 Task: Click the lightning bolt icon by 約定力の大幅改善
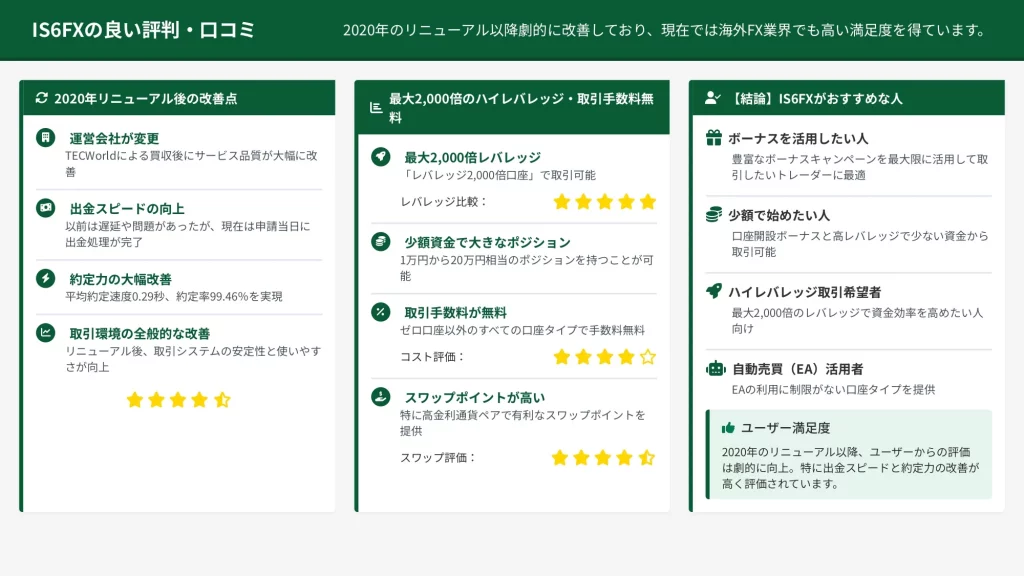[45, 278]
